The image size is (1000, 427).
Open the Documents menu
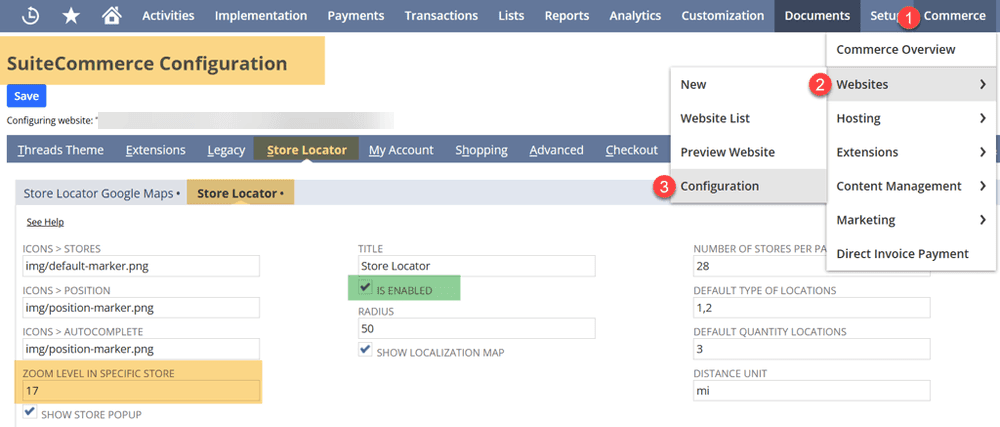point(818,16)
